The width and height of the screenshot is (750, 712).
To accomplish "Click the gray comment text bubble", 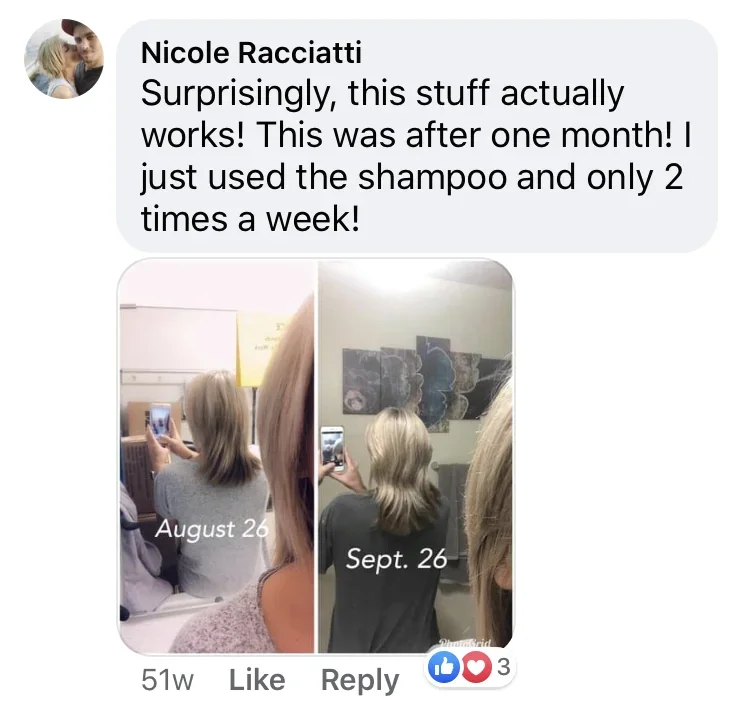I will [x=417, y=136].
